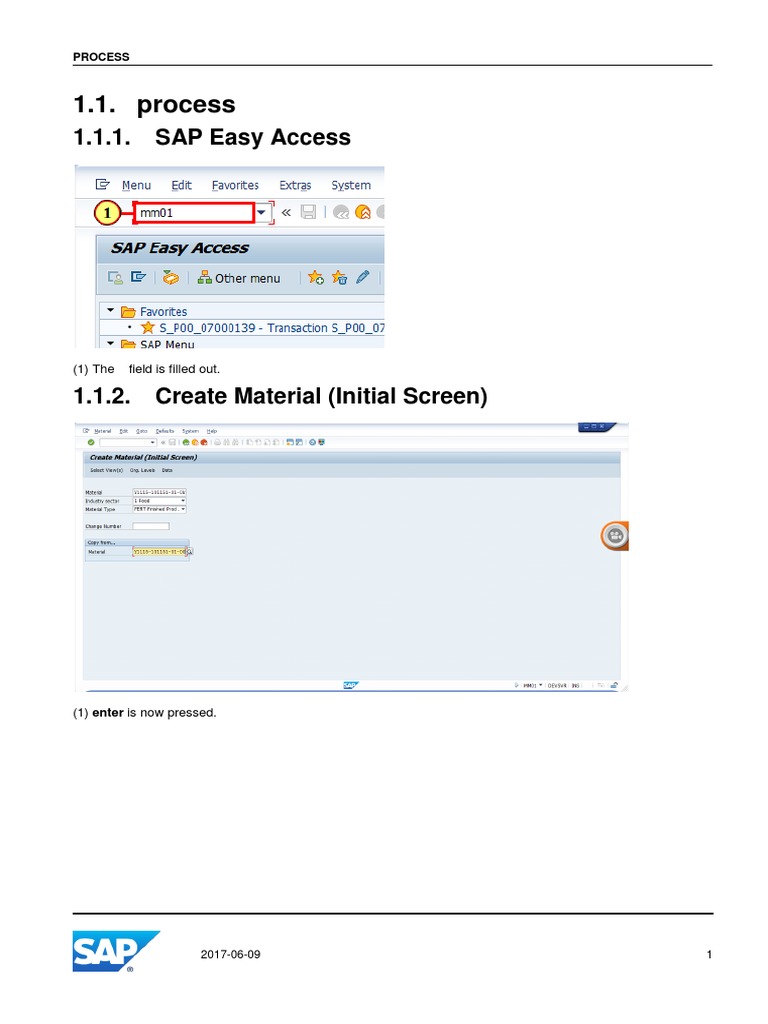The height and width of the screenshot is (1024, 768).
Task: Click the OEVSVR server name in status bar
Action: coord(556,686)
